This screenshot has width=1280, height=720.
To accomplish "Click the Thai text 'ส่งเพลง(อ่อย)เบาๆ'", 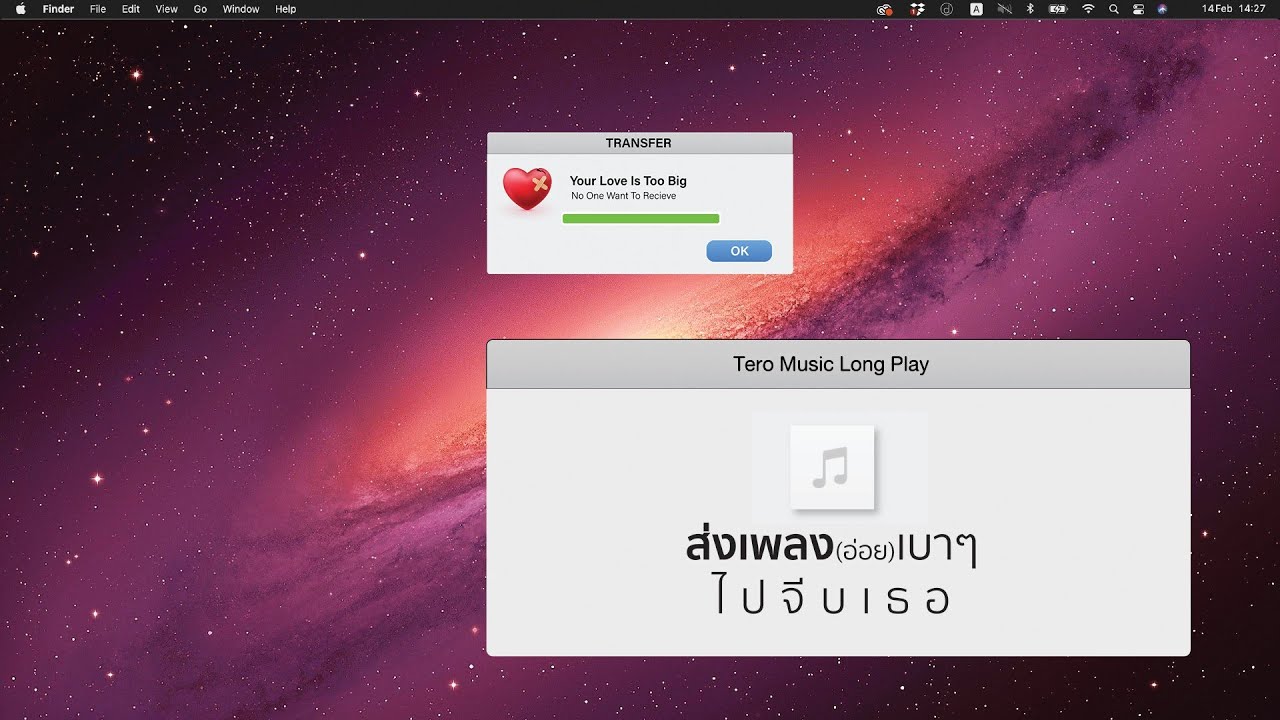I will 831,548.
